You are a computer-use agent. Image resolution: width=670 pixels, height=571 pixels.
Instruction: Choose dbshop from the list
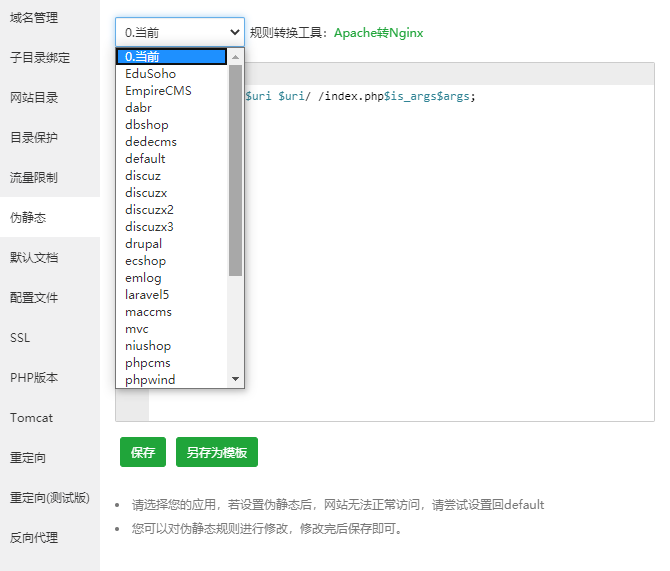coord(171,125)
